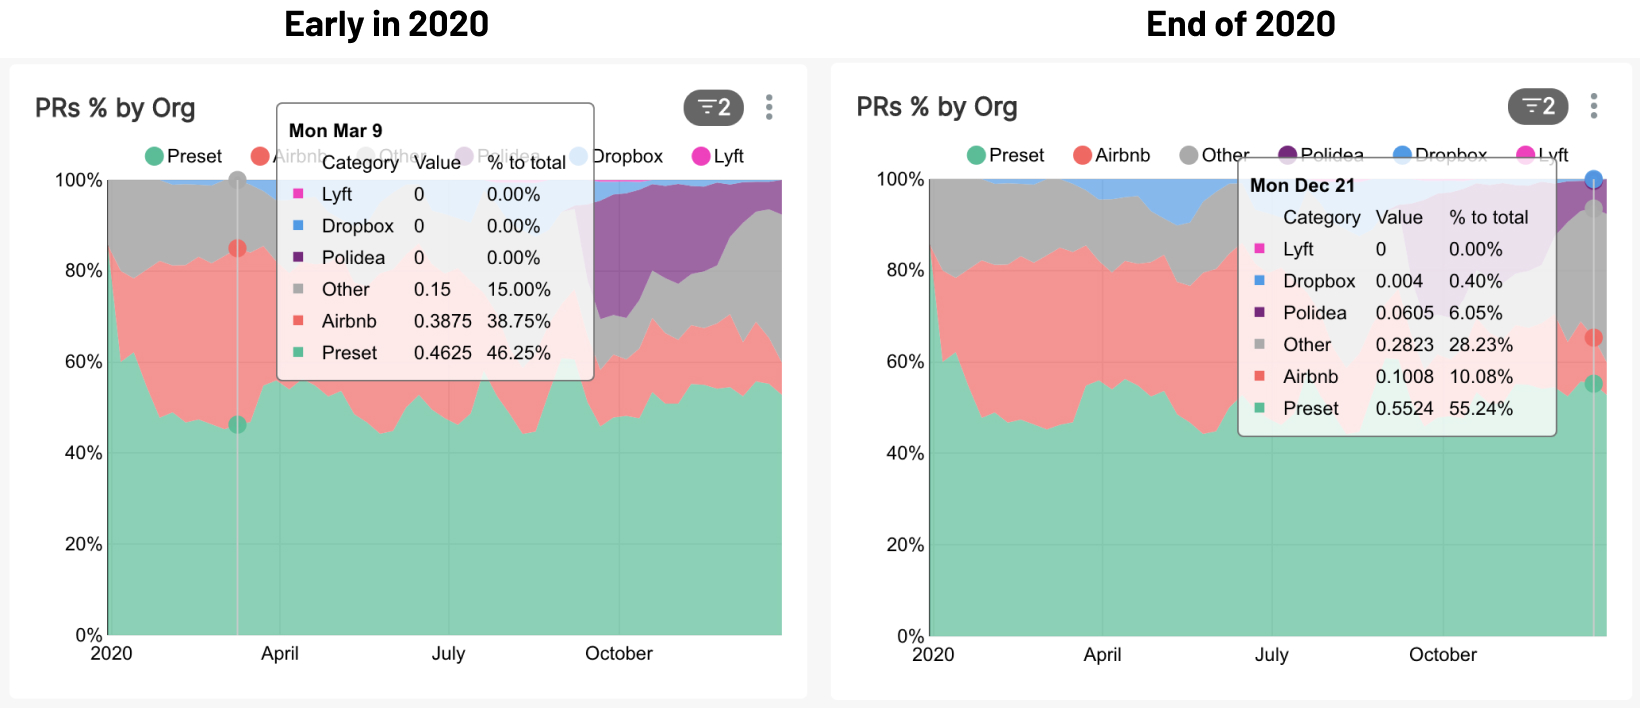Click left chart title PRs % by Org
1640x708 pixels.
[x=115, y=108]
